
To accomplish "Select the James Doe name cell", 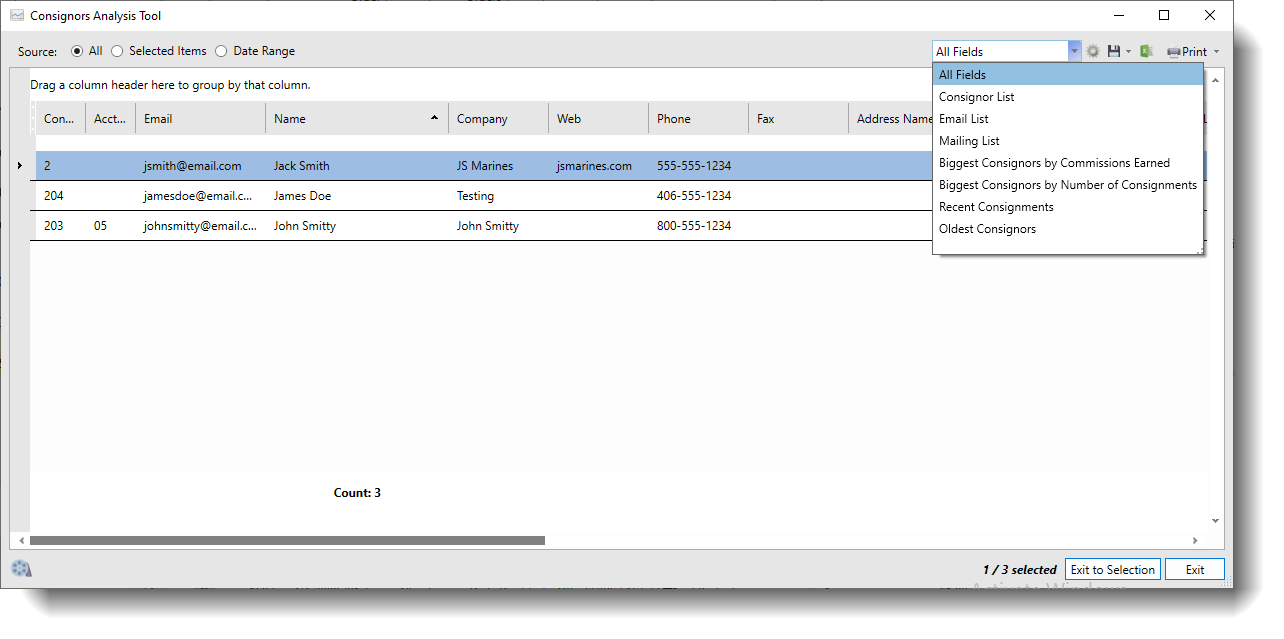I will (x=357, y=196).
